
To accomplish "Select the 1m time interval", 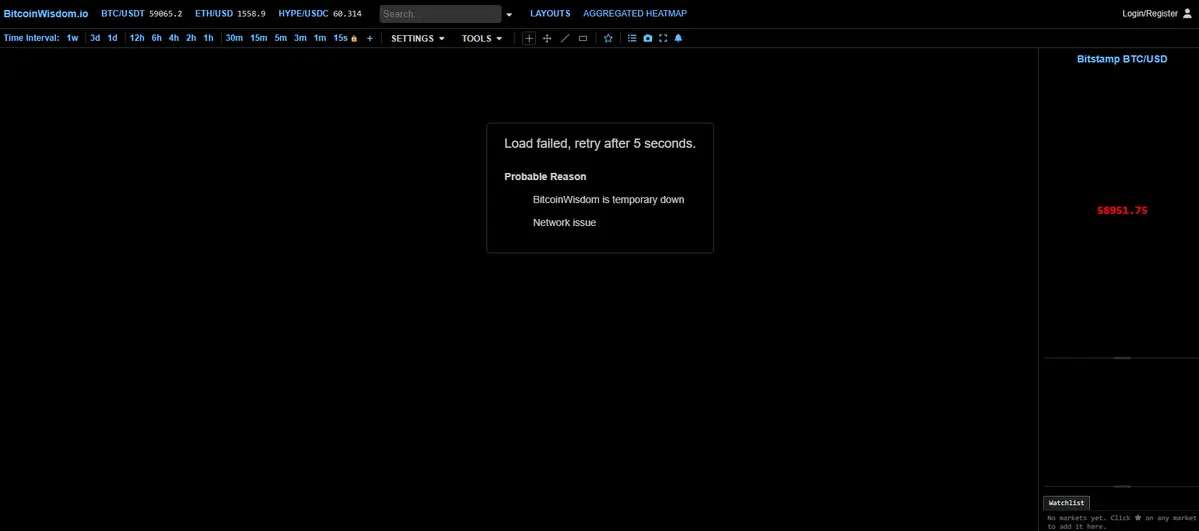I will coord(320,38).
